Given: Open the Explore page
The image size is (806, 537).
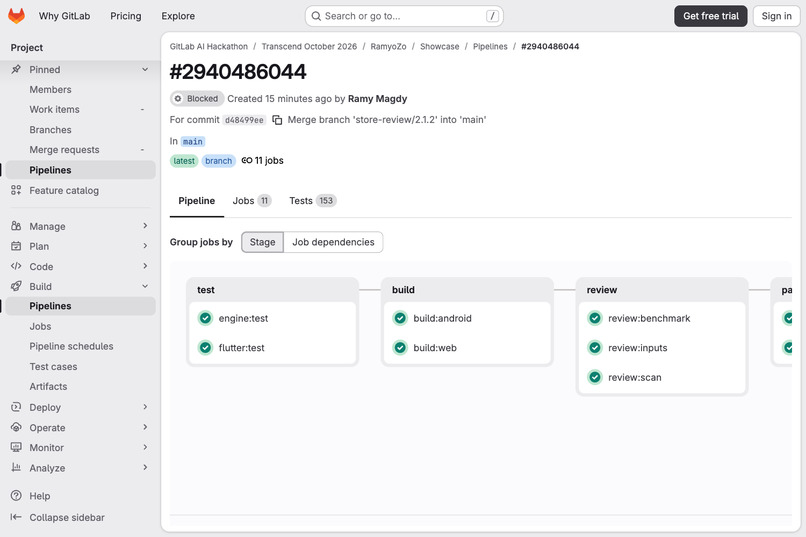Looking at the screenshot, I should coord(178,16).
